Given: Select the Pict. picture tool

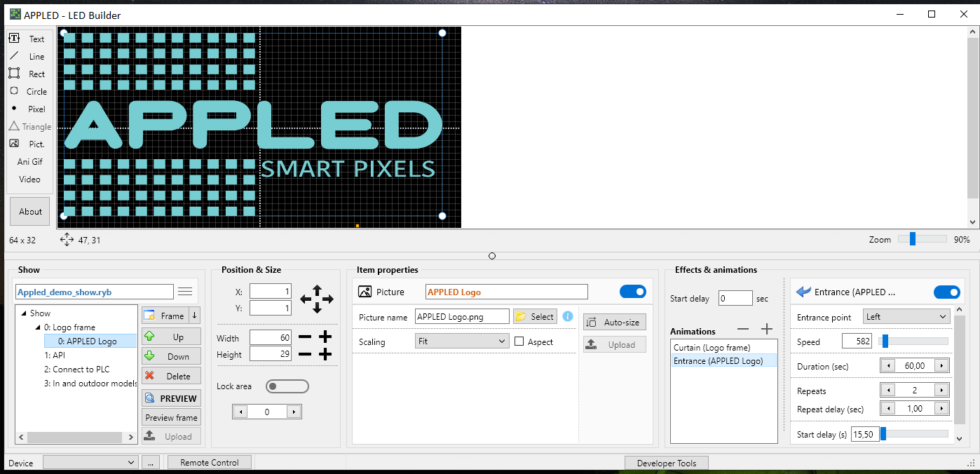Looking at the screenshot, I should 29,144.
